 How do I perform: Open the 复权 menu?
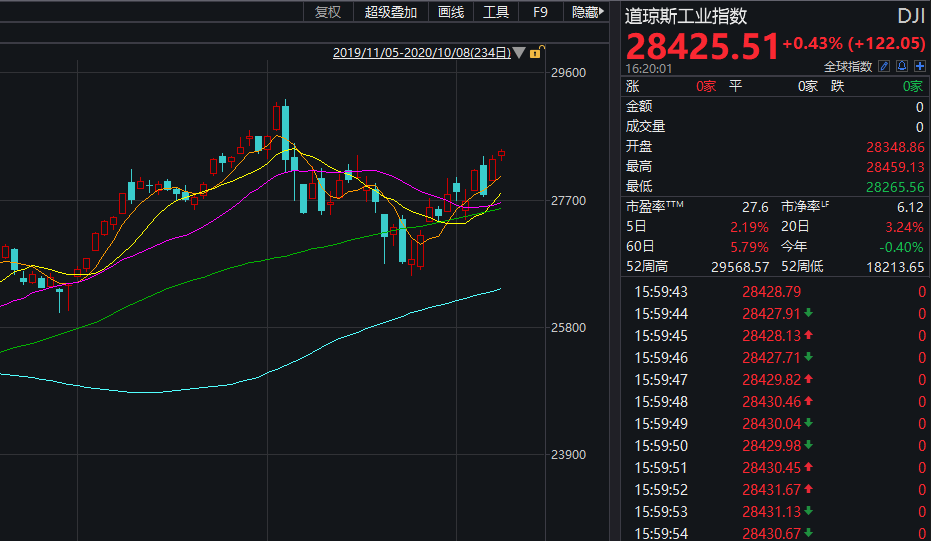coord(328,12)
